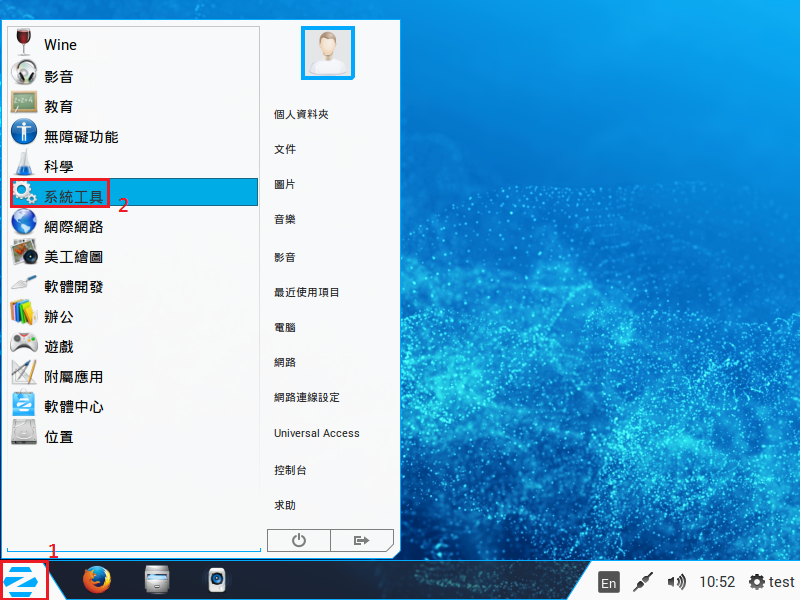Viewport: 800px width, 600px height.
Task: Open the 軟體開發 menu category
Action: coord(134,286)
